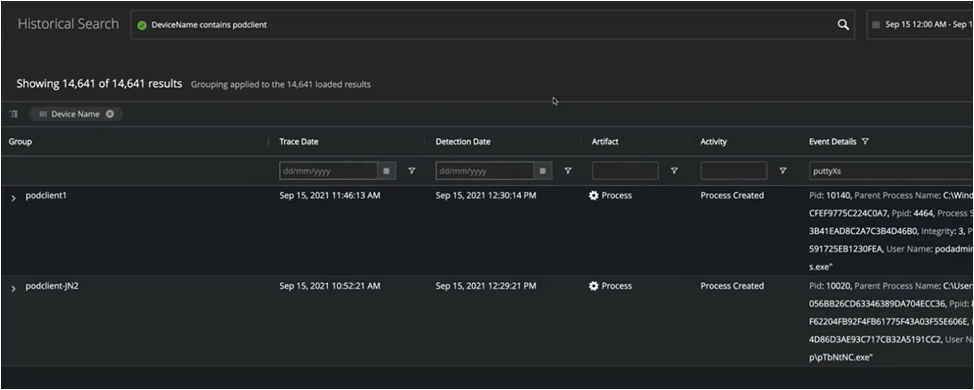This screenshot has height=390, width=974.
Task: Remove the Device Name grouping chip
Action: coord(110,114)
